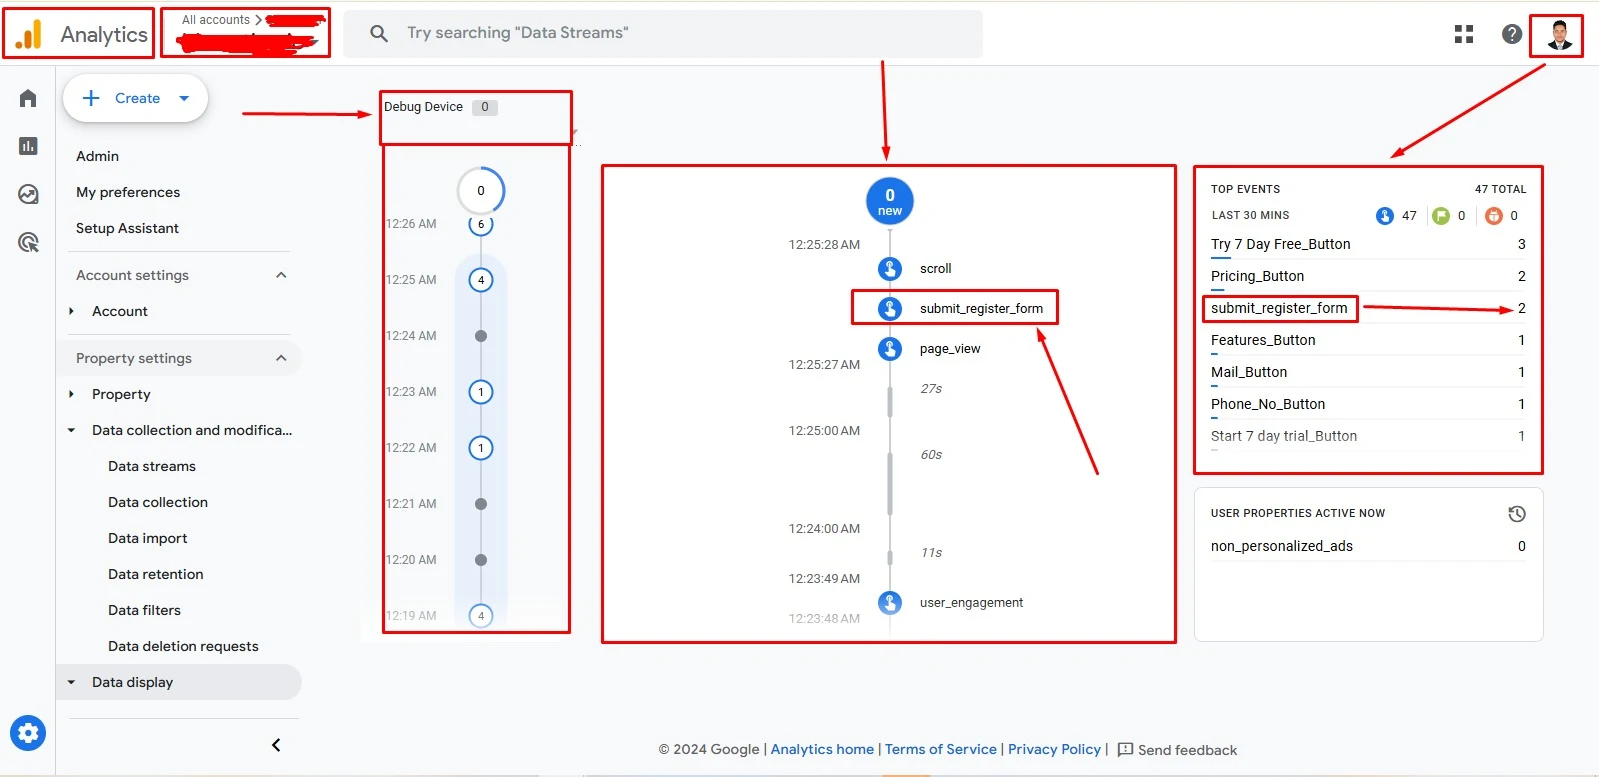Click the user properties history icon

[x=1517, y=514]
